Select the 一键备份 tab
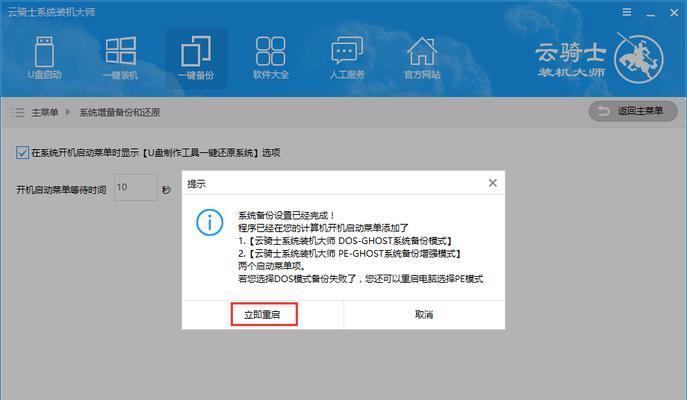This screenshot has width=687, height=400. (x=196, y=58)
